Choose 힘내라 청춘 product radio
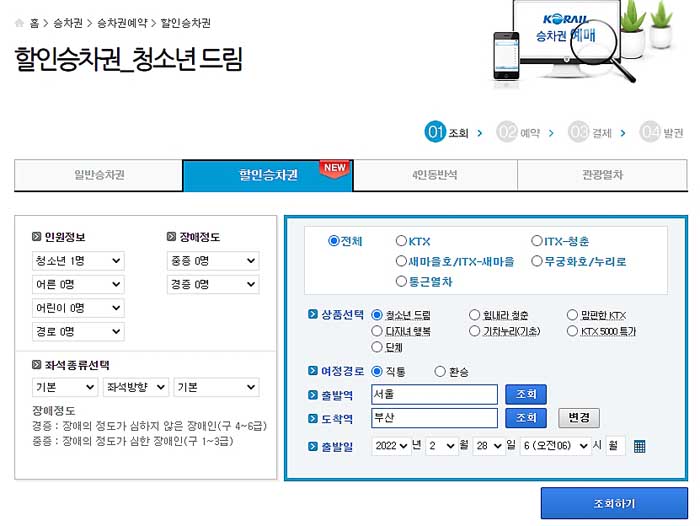 pyautogui.click(x=474, y=315)
